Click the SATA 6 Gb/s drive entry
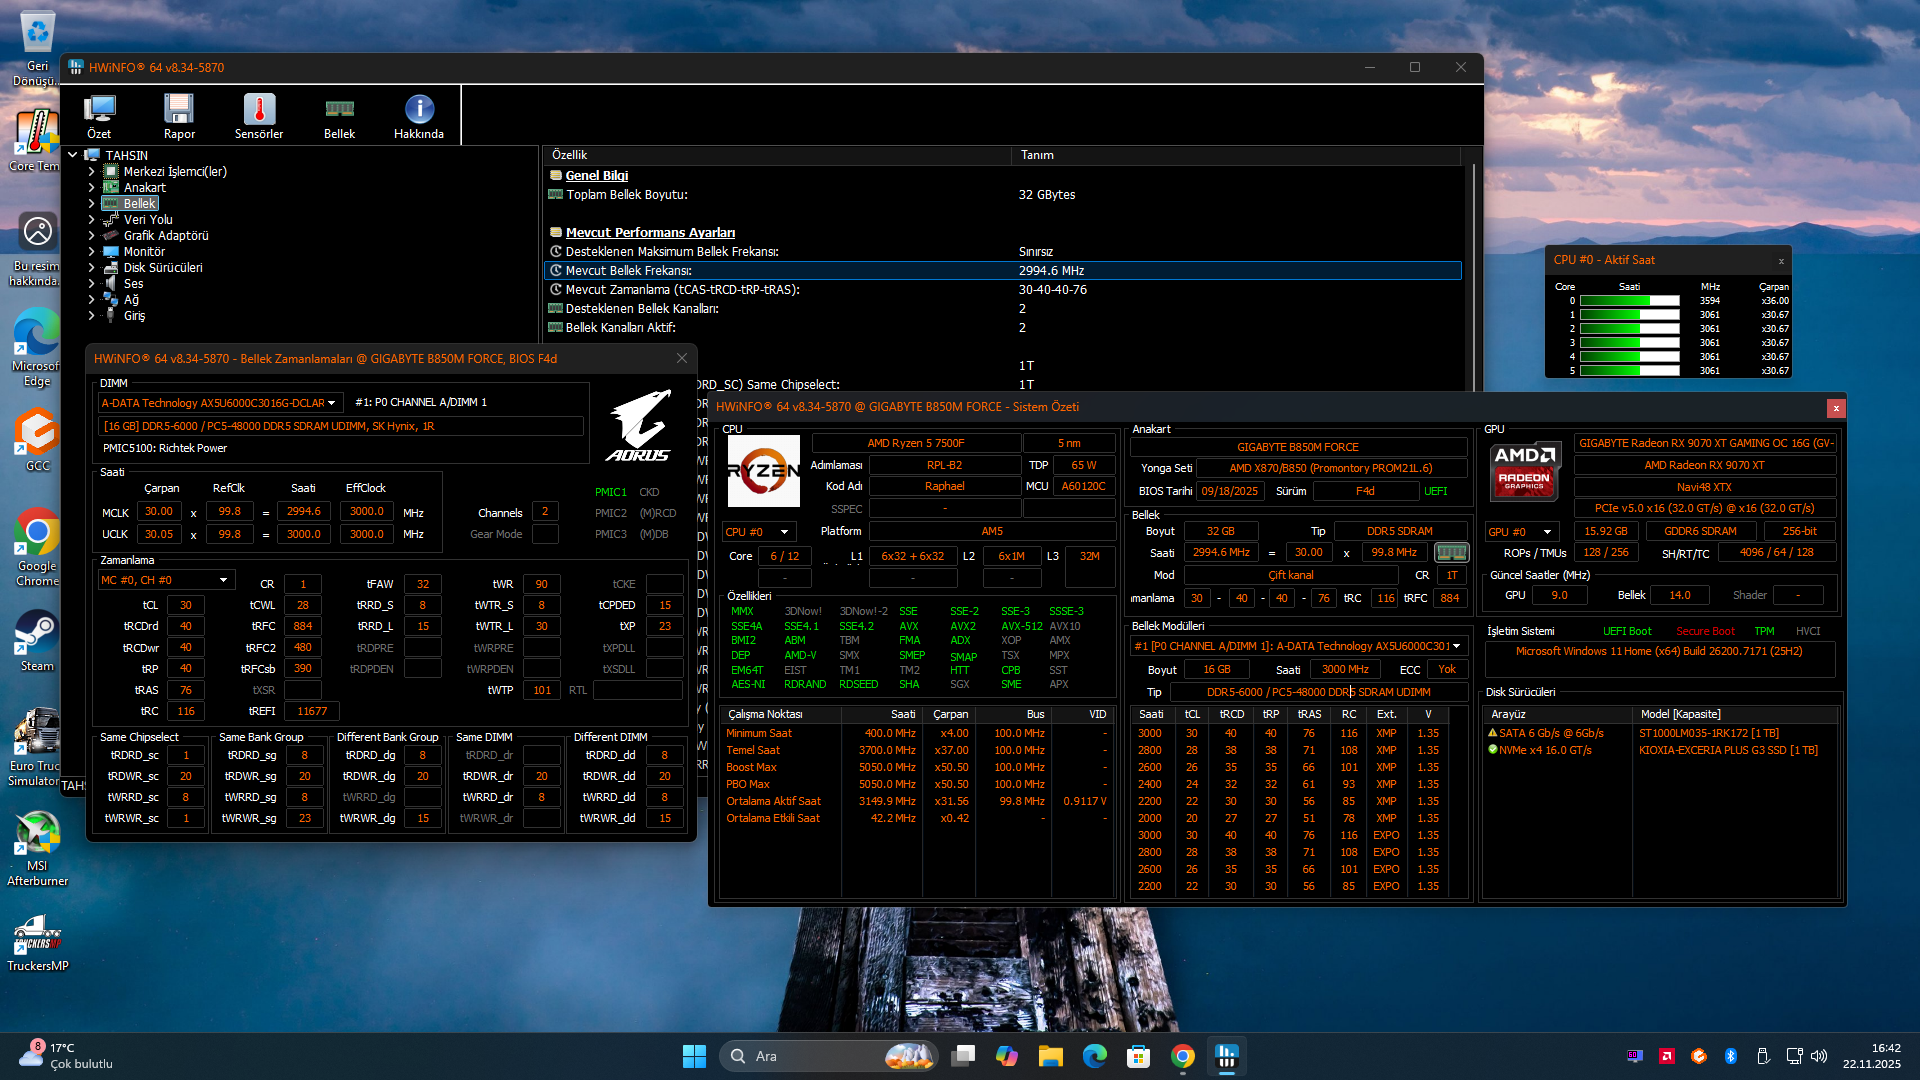1920x1080 pixels. (1545, 734)
